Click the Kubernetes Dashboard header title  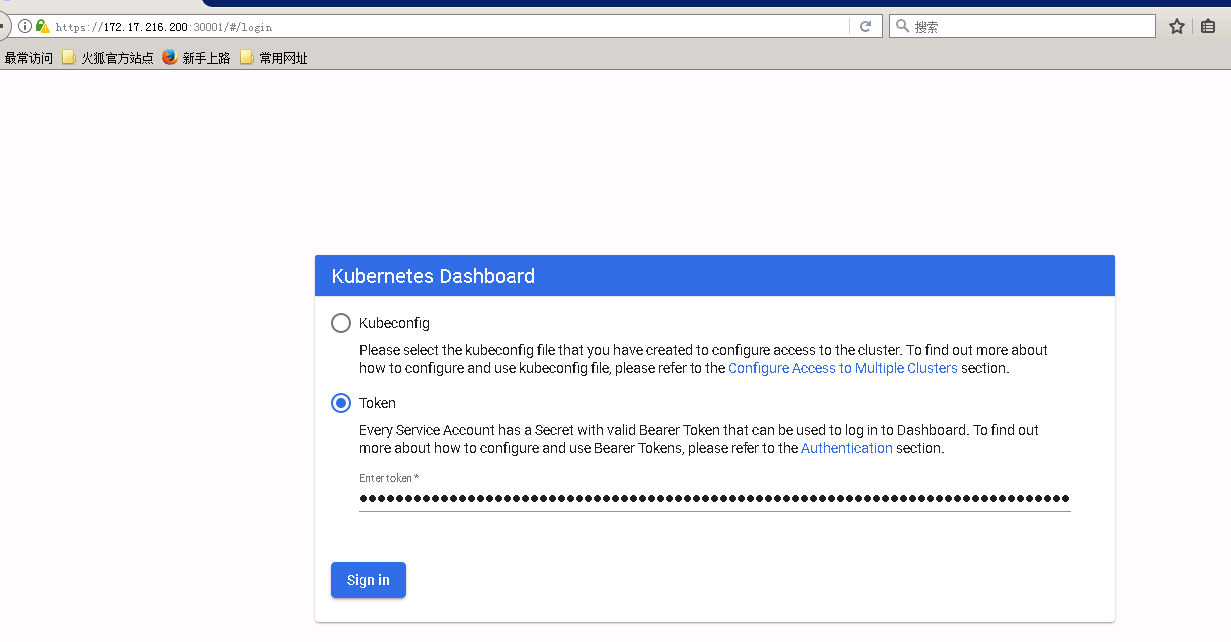433,276
